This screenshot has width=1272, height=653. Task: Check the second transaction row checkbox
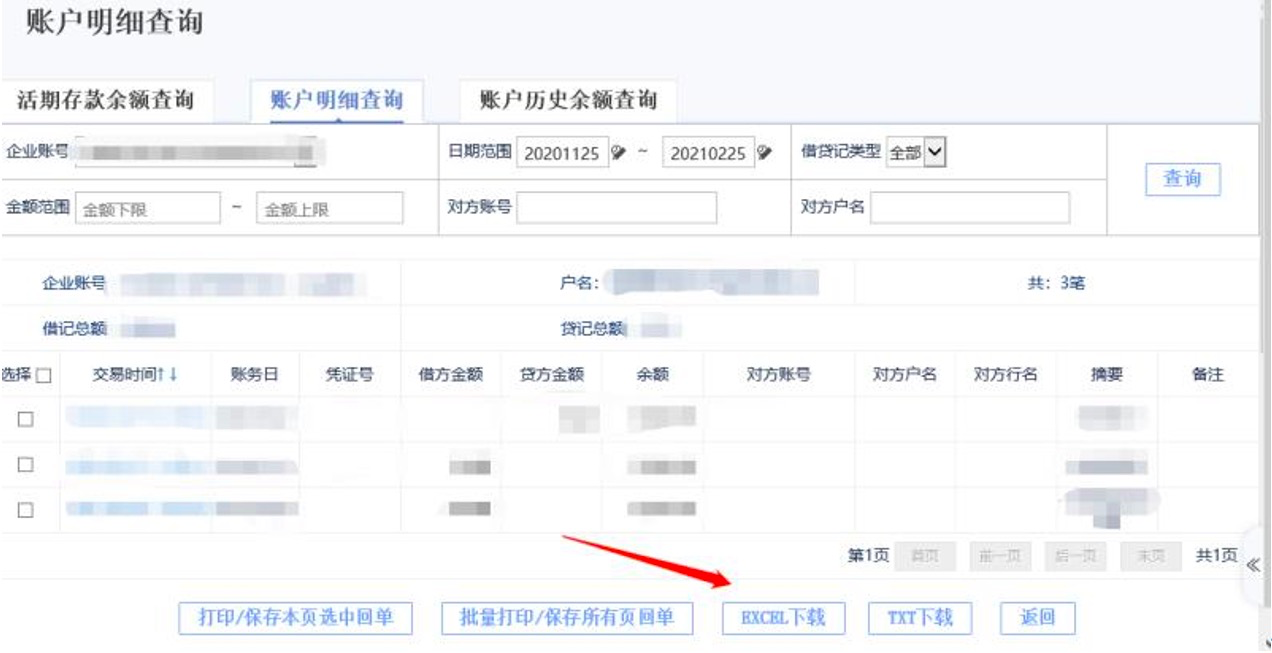(x=26, y=465)
